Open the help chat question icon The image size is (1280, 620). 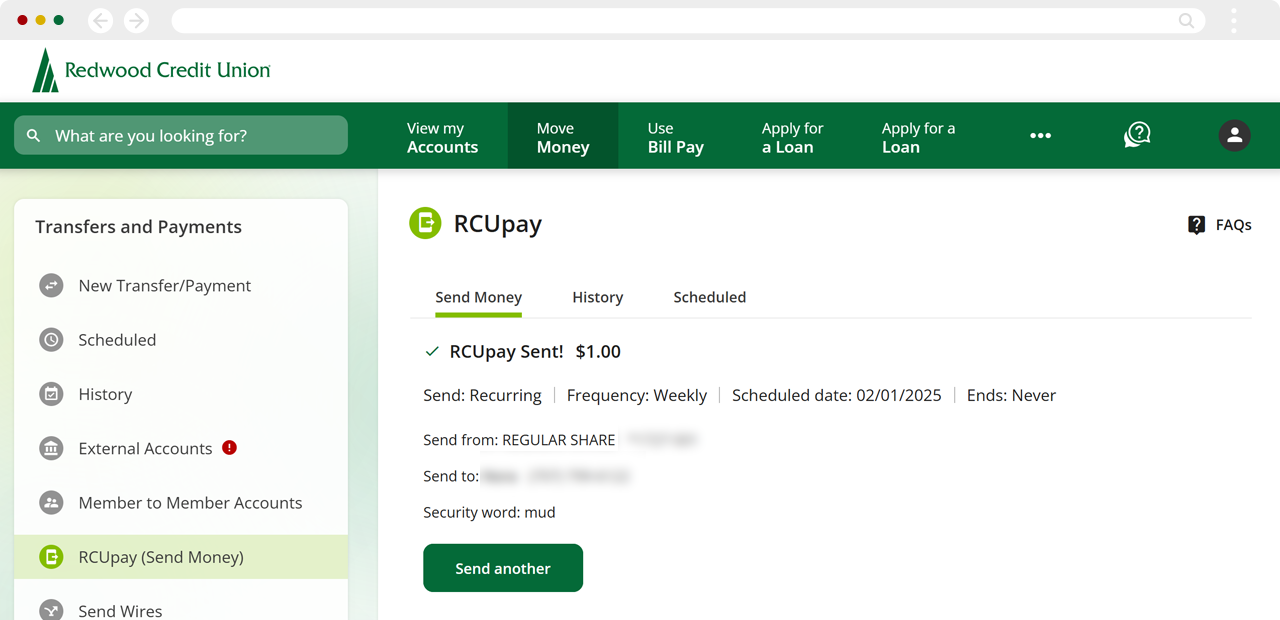[x=1137, y=135]
